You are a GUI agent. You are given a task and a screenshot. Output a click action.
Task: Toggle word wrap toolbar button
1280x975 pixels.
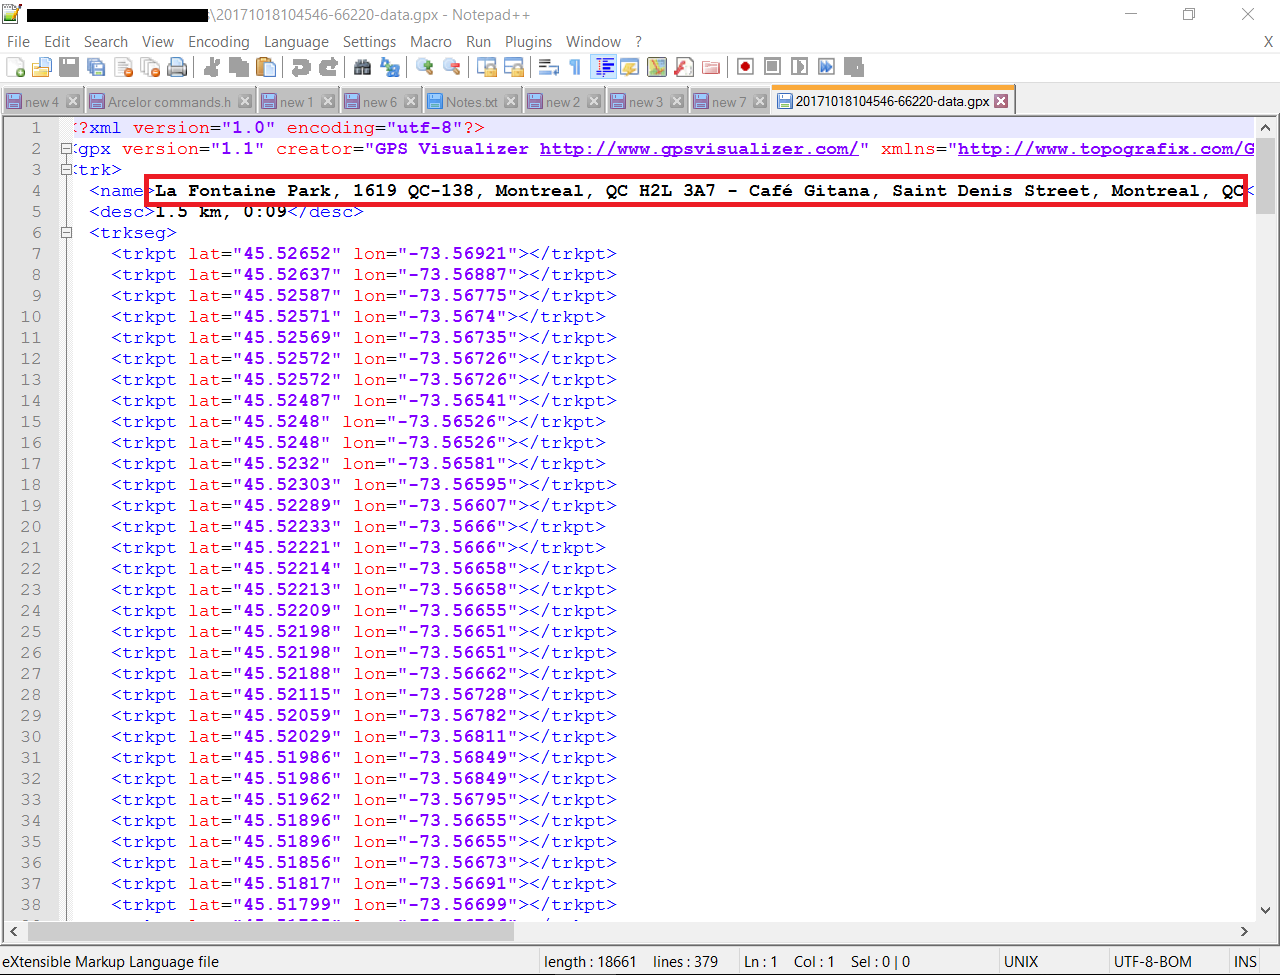tap(549, 67)
